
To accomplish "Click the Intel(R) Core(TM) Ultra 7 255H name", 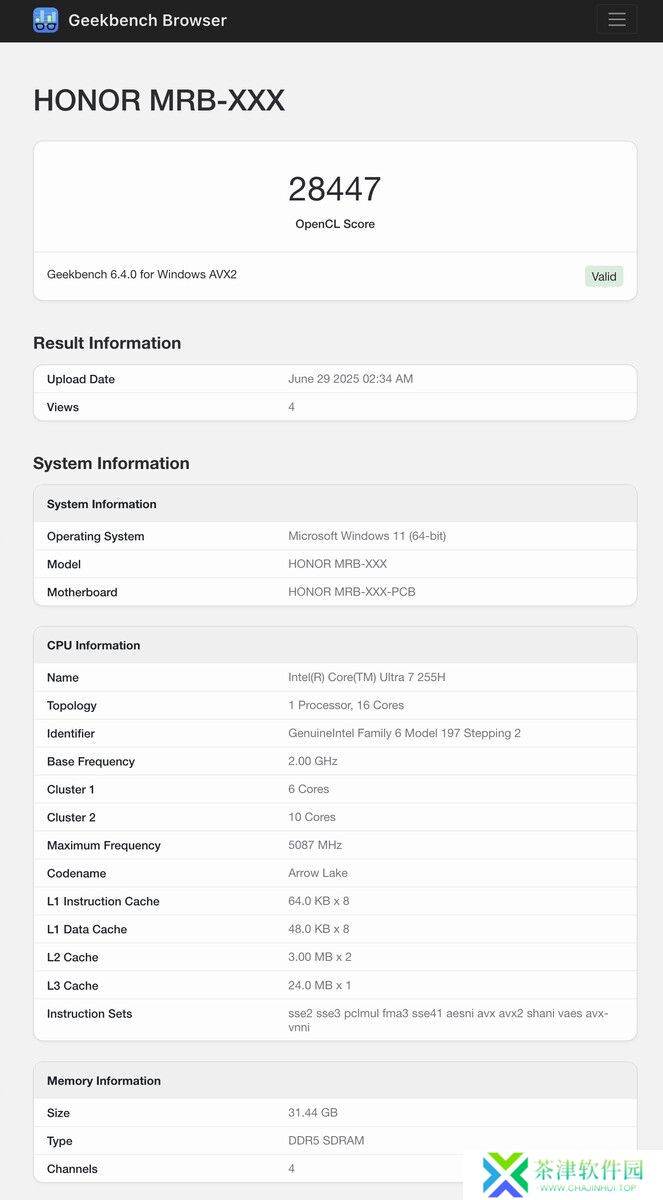I will coord(367,677).
